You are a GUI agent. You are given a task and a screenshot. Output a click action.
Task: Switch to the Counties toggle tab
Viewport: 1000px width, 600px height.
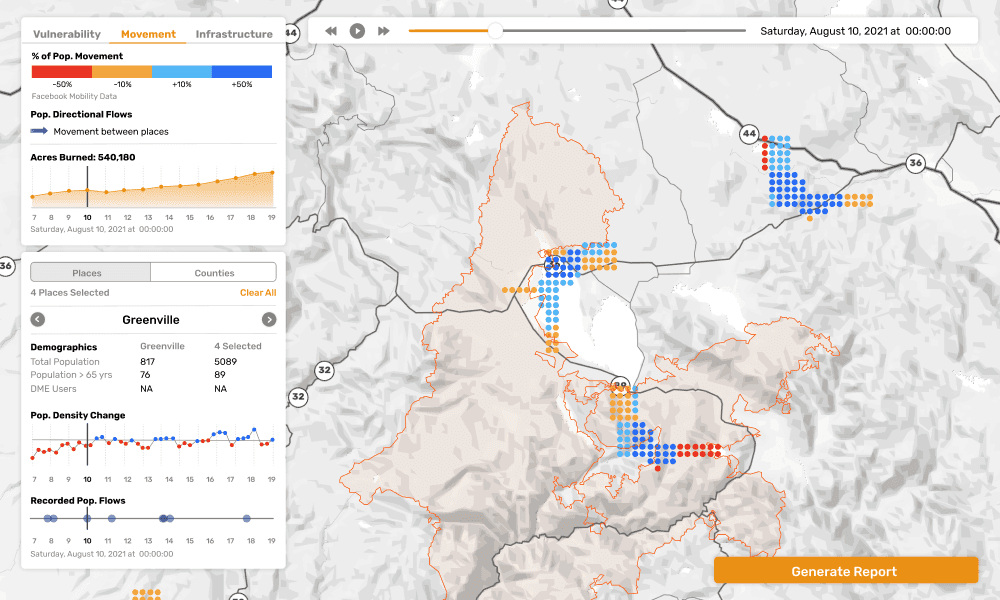pos(214,272)
